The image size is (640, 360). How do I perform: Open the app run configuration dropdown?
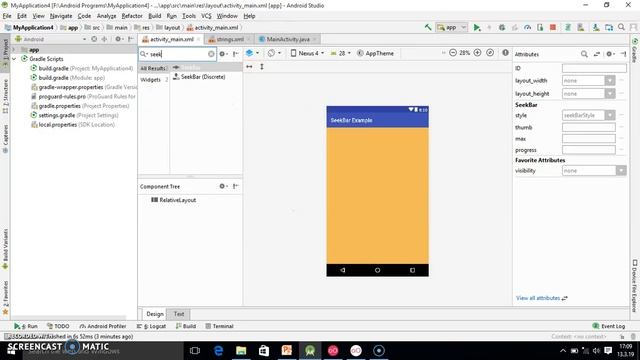pyautogui.click(x=451, y=27)
